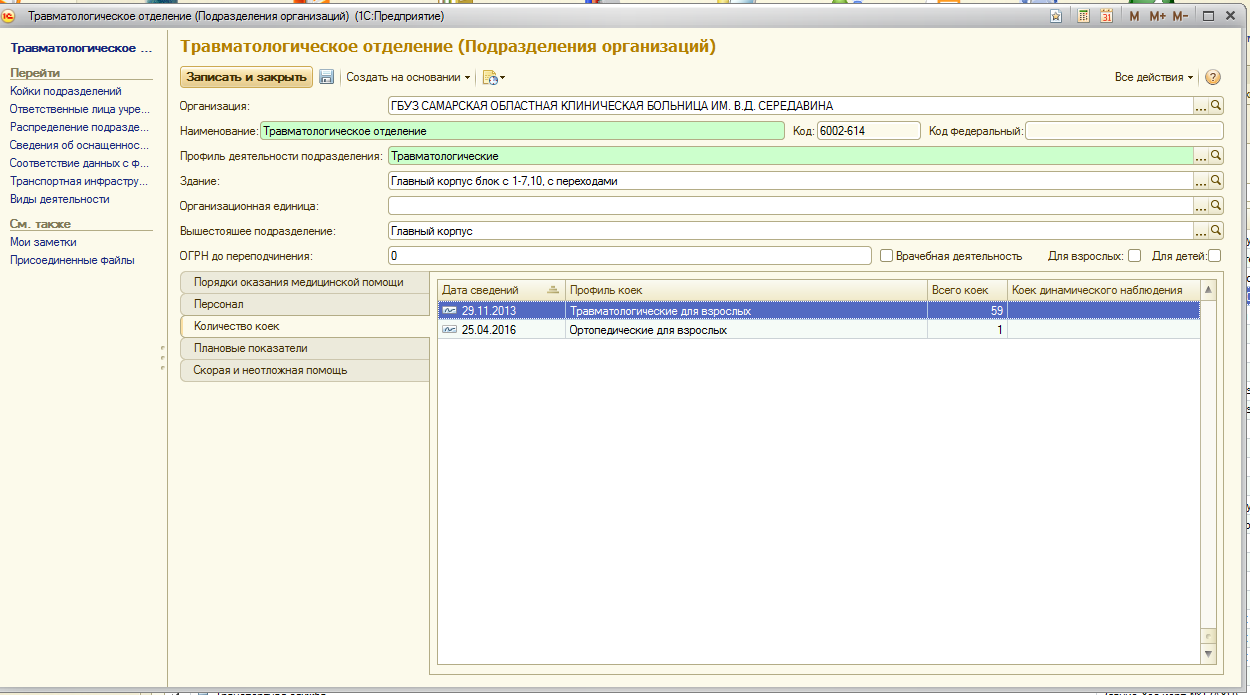
Task: Check the Для детей checkbox
Action: pos(1214,256)
